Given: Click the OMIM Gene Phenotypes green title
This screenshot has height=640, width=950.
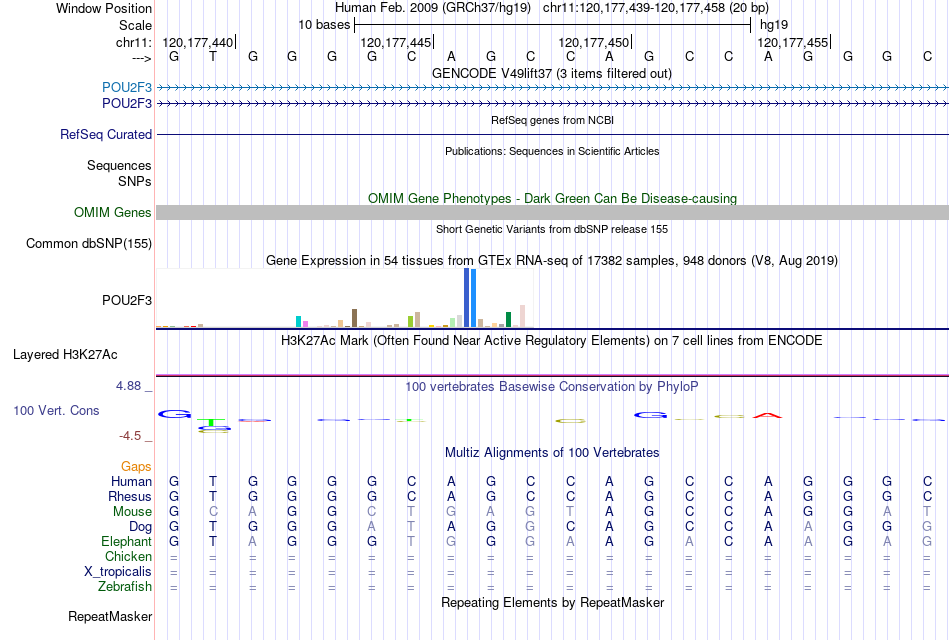Looking at the screenshot, I should pos(553,198).
